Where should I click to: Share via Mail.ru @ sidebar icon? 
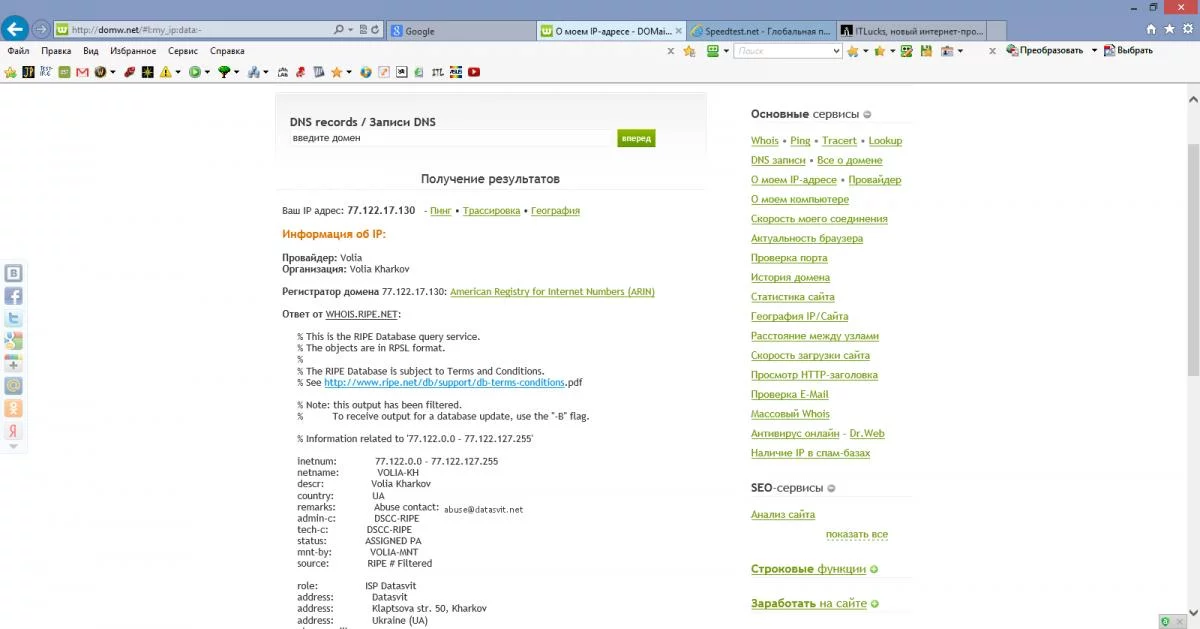point(13,386)
